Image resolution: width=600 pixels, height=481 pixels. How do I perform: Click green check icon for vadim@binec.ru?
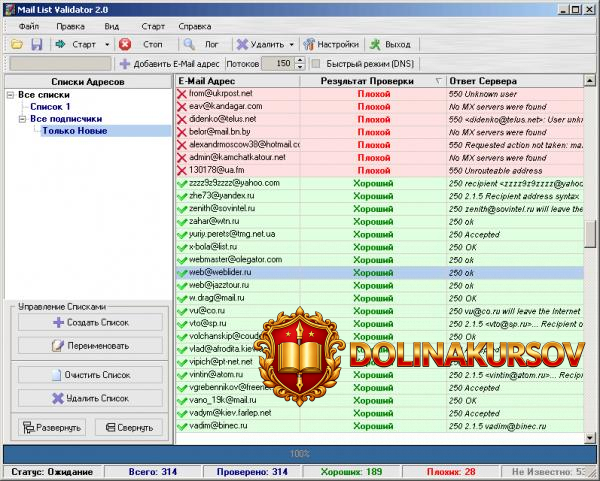[182, 426]
